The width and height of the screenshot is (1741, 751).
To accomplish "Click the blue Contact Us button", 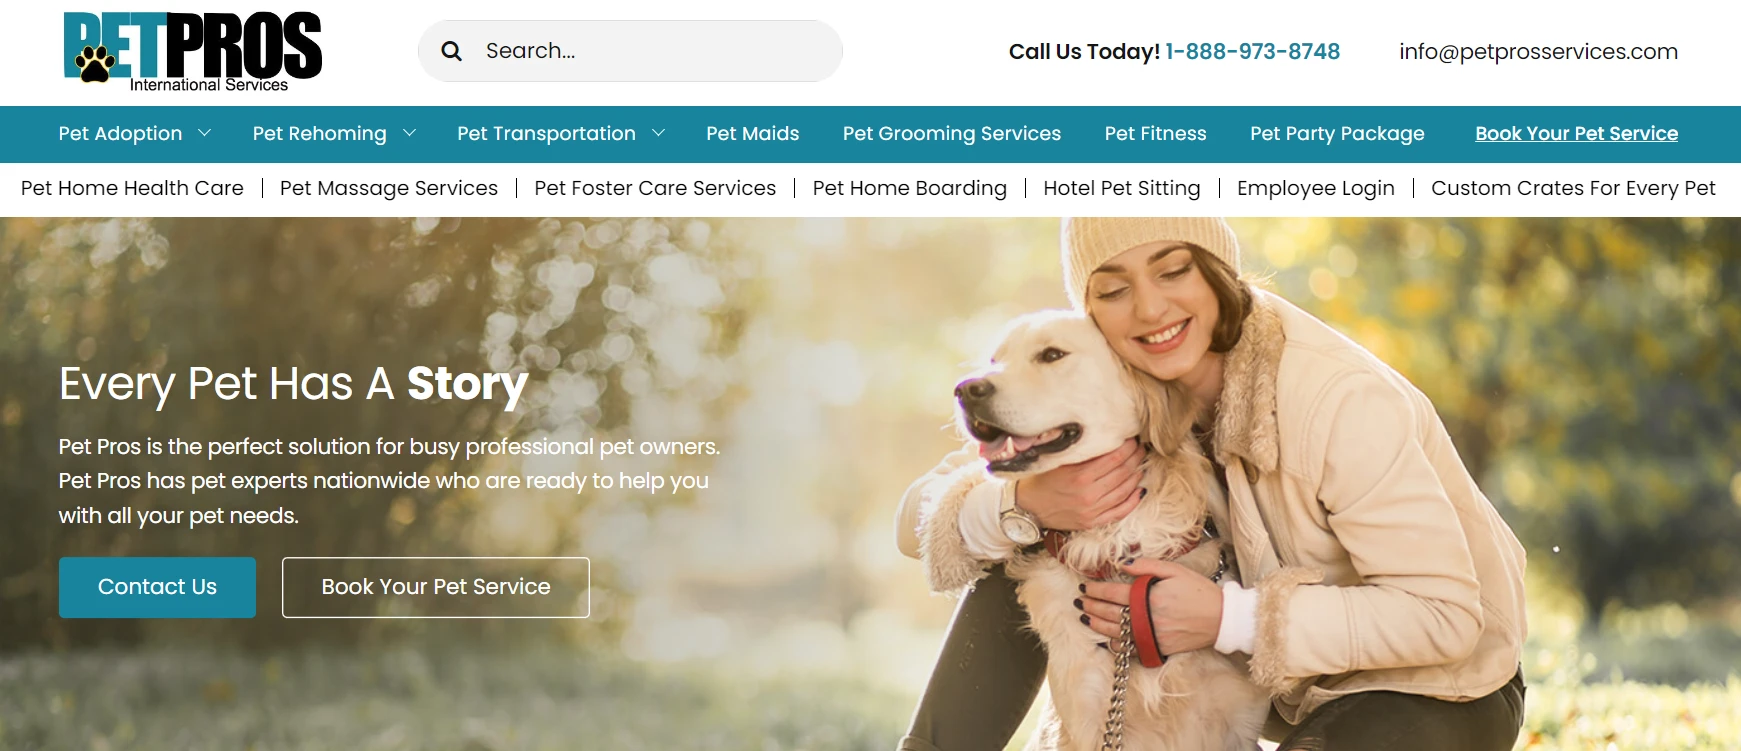I will (157, 587).
